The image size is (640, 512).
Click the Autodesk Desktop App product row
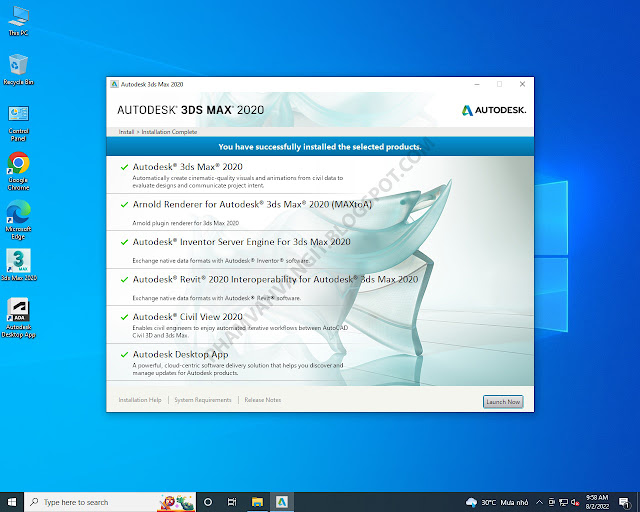coord(320,363)
